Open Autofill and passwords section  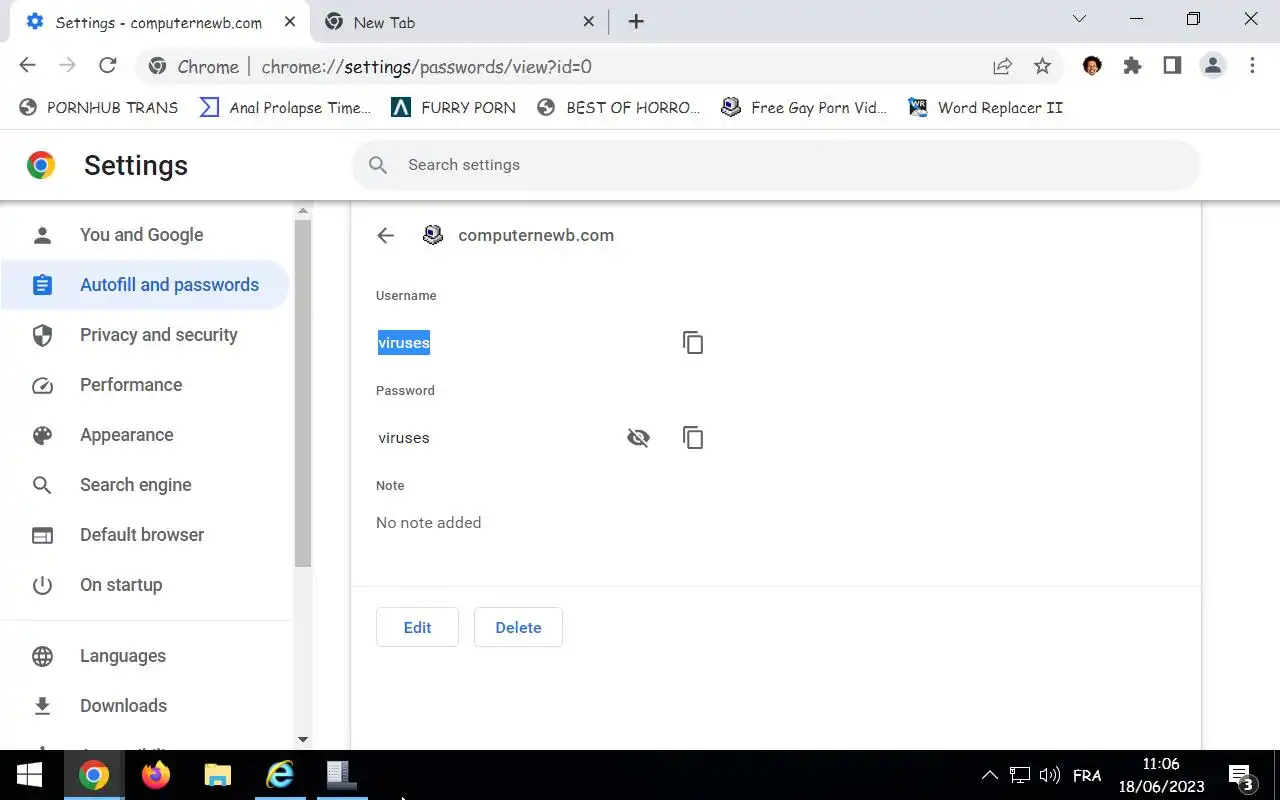point(145,285)
